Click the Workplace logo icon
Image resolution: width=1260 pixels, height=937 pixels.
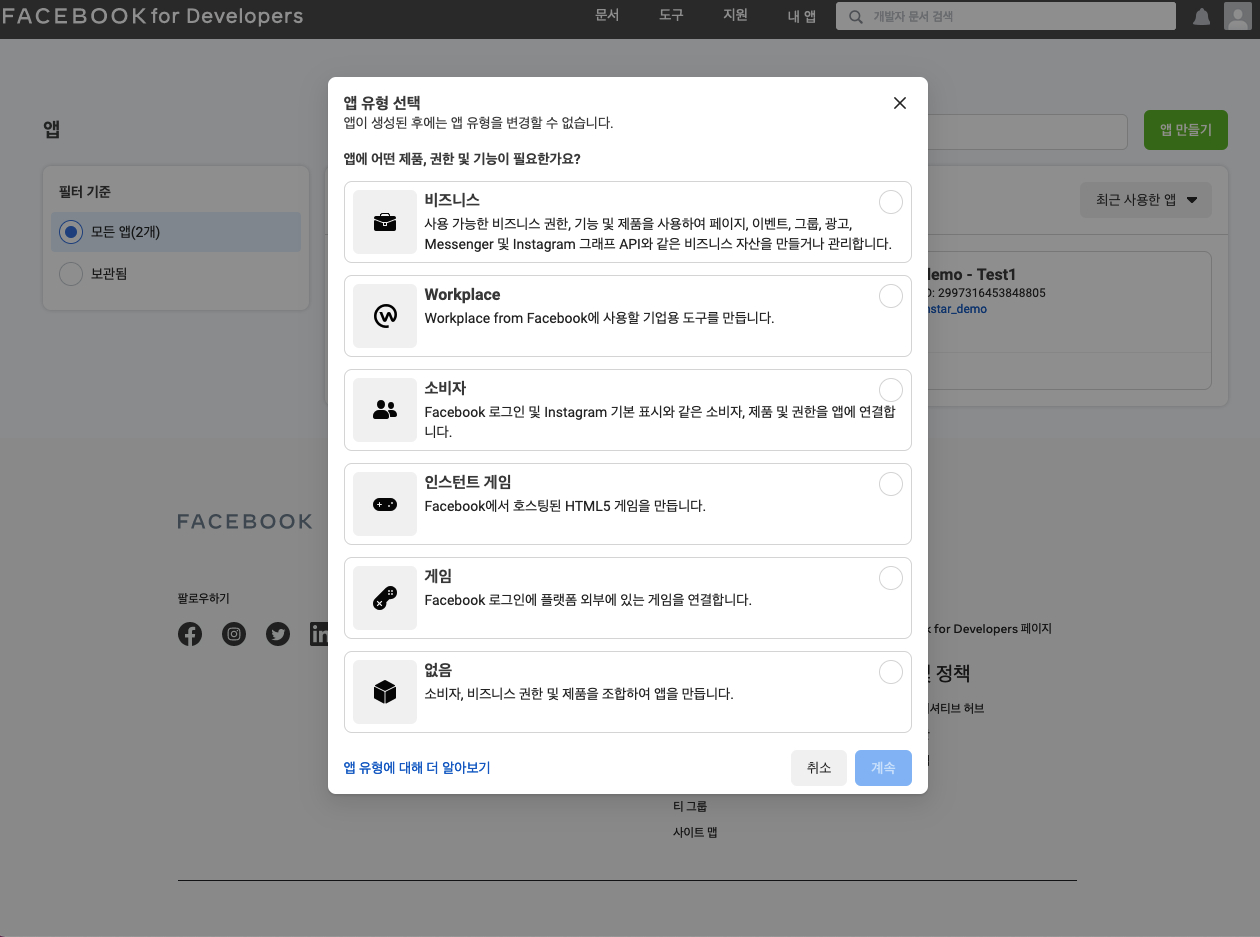tap(385, 316)
